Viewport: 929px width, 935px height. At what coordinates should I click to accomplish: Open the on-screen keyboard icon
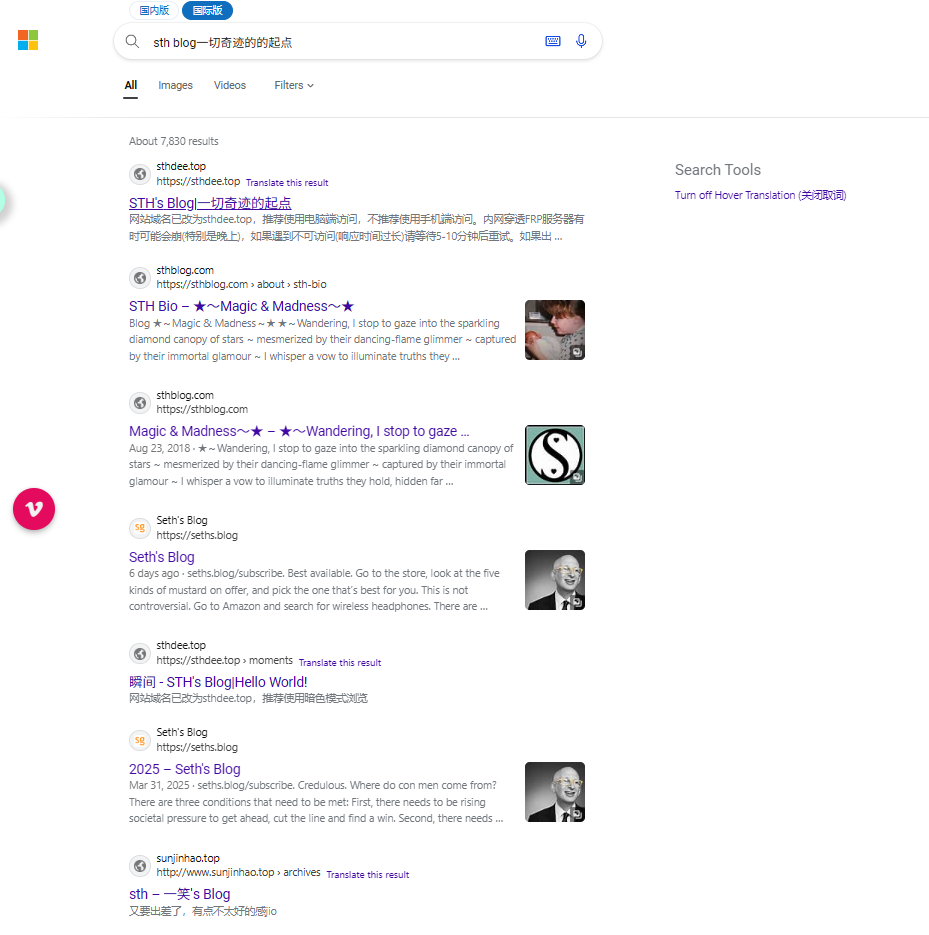(x=553, y=41)
